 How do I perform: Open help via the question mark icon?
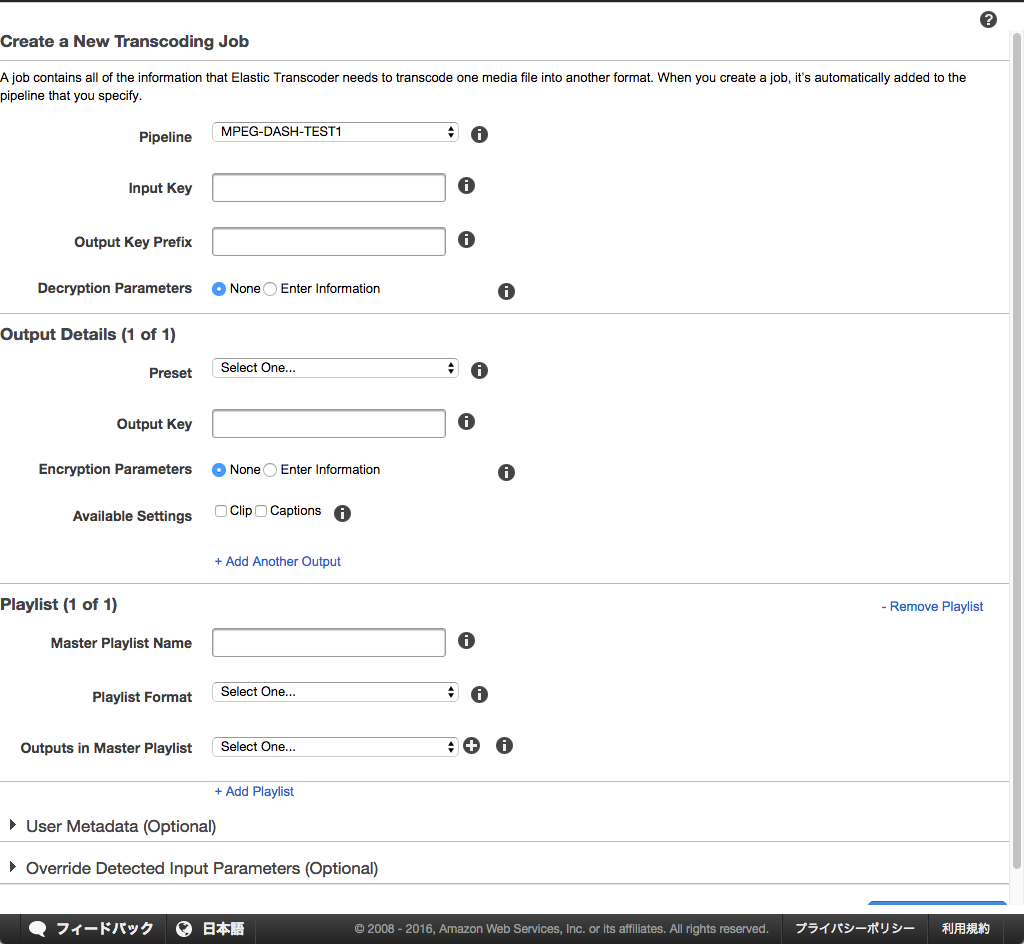[x=988, y=19]
